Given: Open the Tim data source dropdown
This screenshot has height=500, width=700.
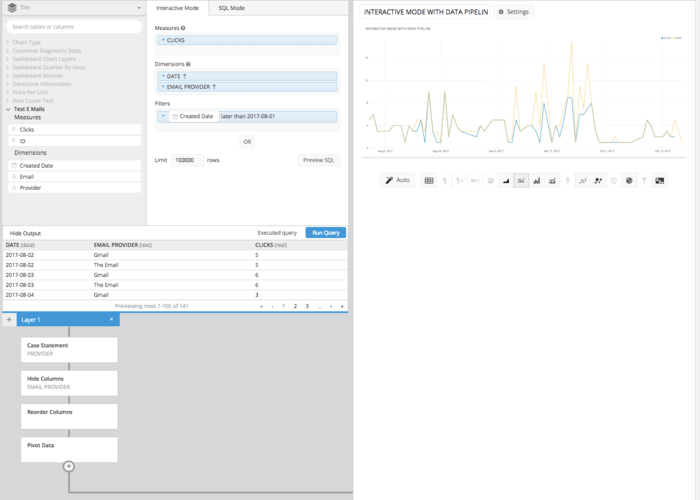Looking at the screenshot, I should pos(72,8).
